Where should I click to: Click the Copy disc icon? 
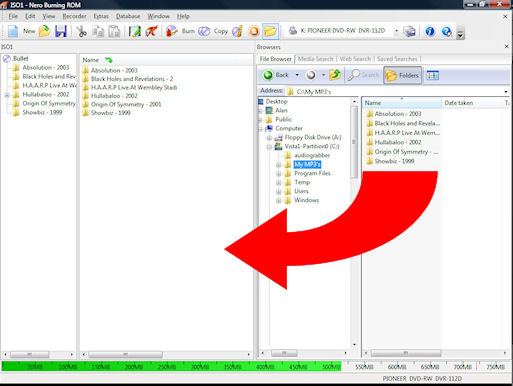204,31
